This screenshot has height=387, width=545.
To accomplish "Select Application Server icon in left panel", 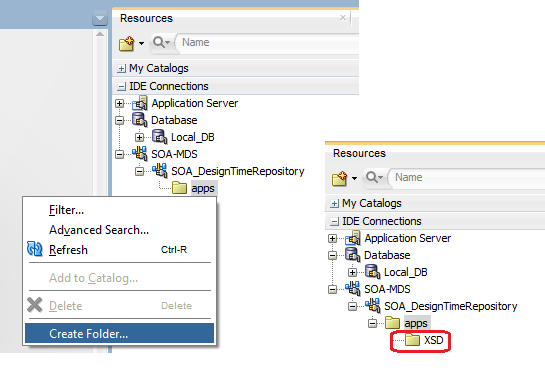I will pos(140,103).
